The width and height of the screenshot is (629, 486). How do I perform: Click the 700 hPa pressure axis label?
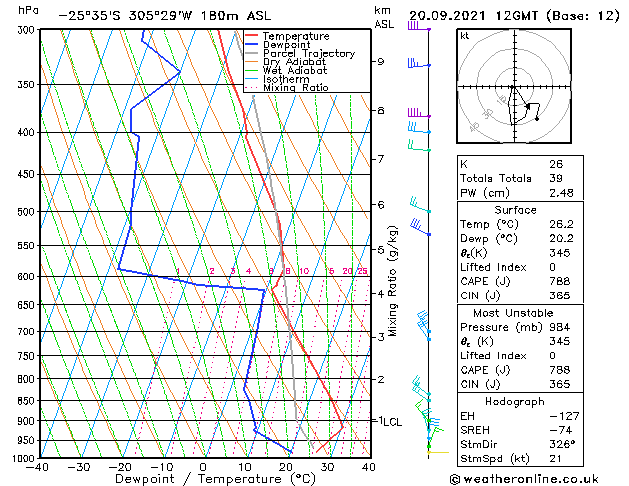(26, 332)
